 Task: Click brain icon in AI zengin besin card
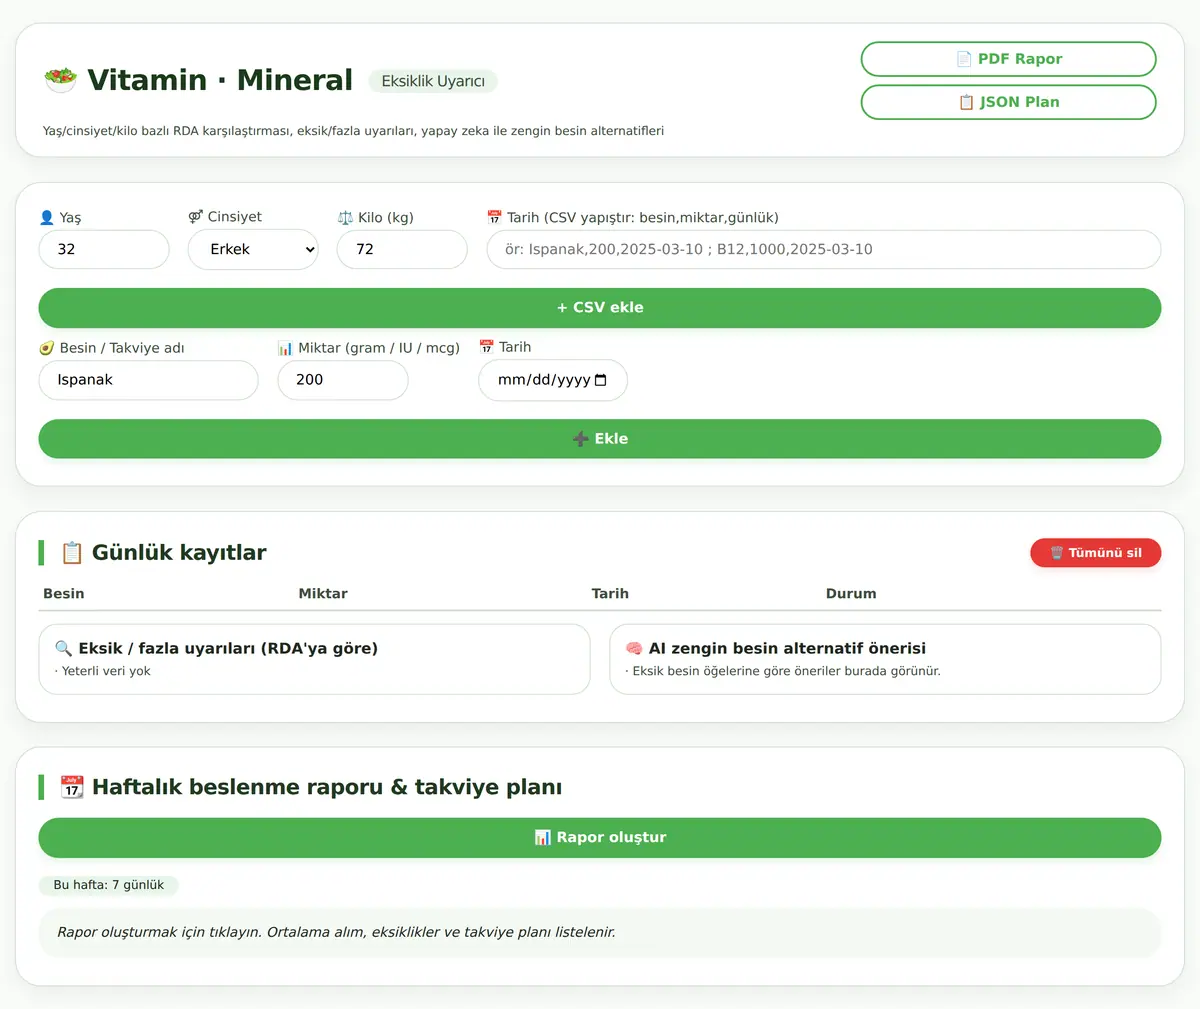click(634, 648)
